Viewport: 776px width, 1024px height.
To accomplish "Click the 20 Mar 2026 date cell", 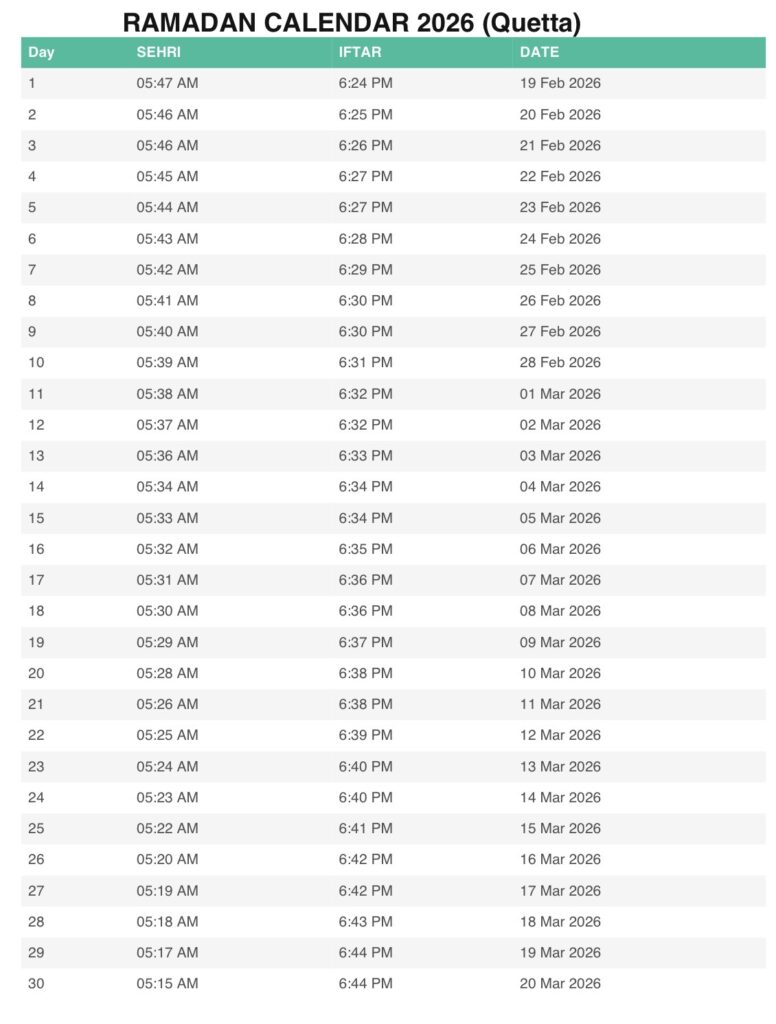I will pos(560,983).
